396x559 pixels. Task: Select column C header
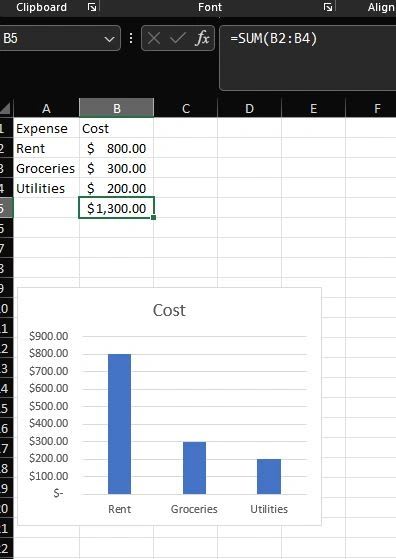[186, 108]
